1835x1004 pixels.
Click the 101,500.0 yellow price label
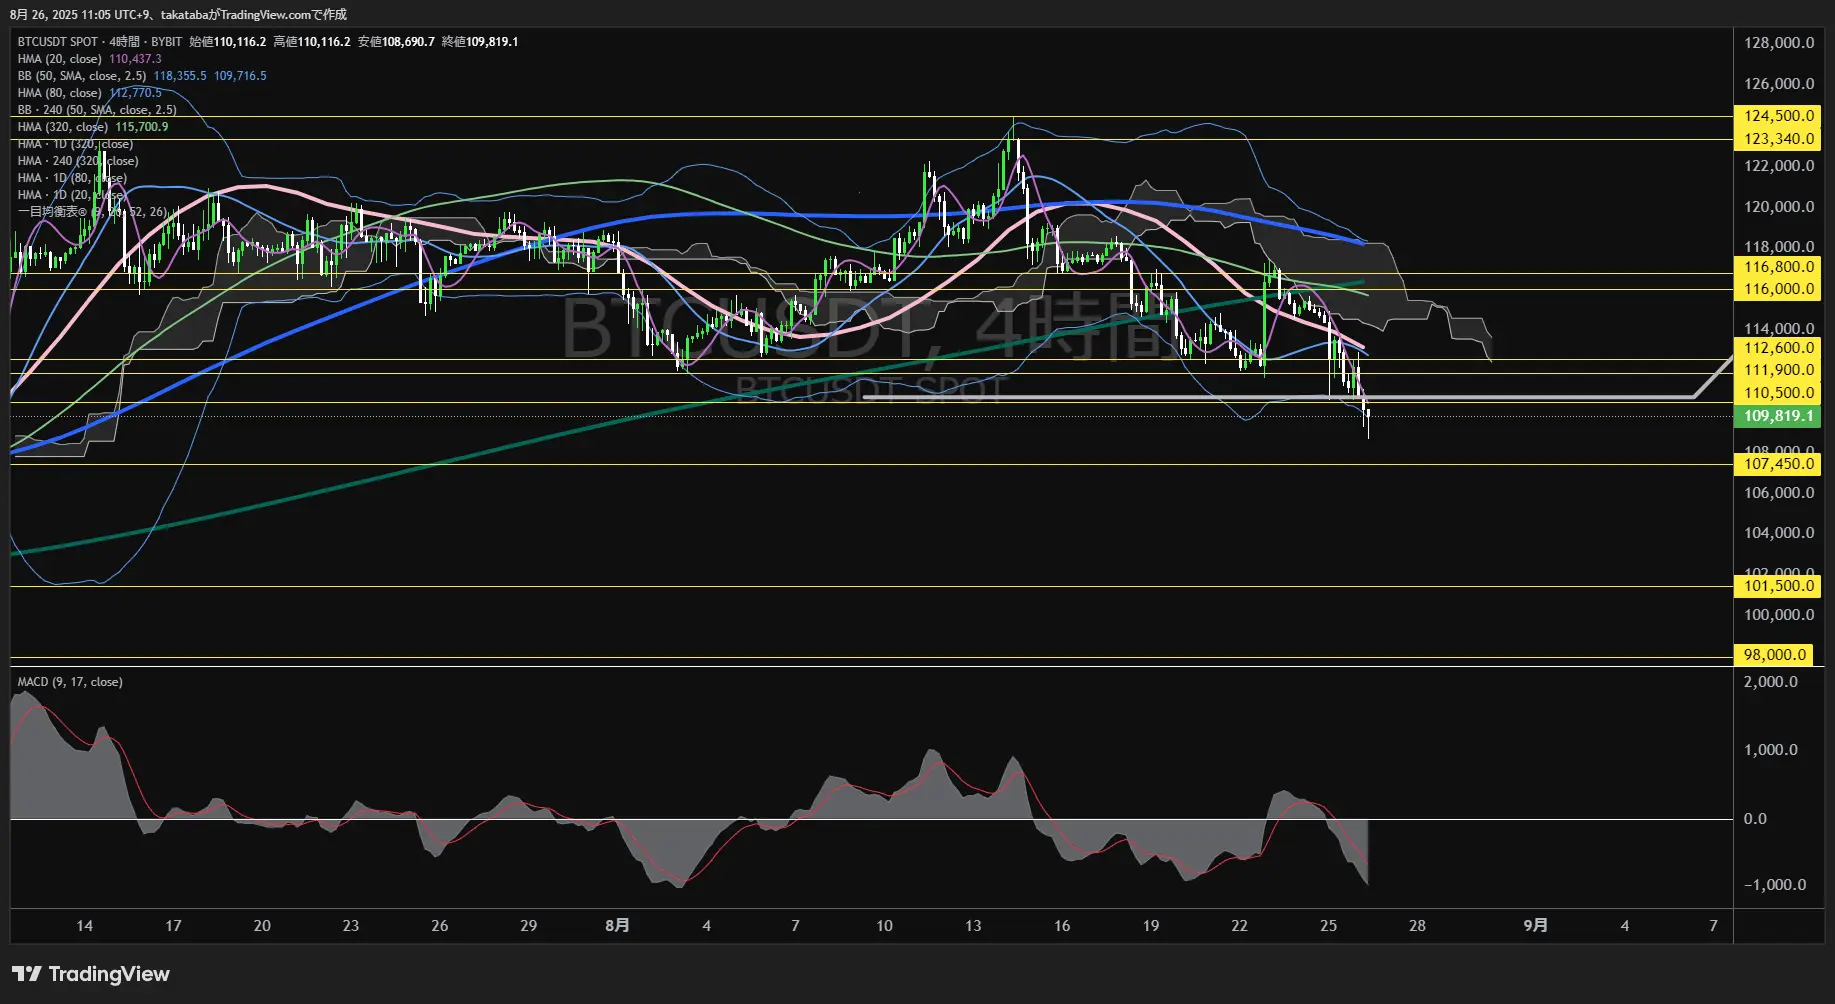[x=1777, y=586]
